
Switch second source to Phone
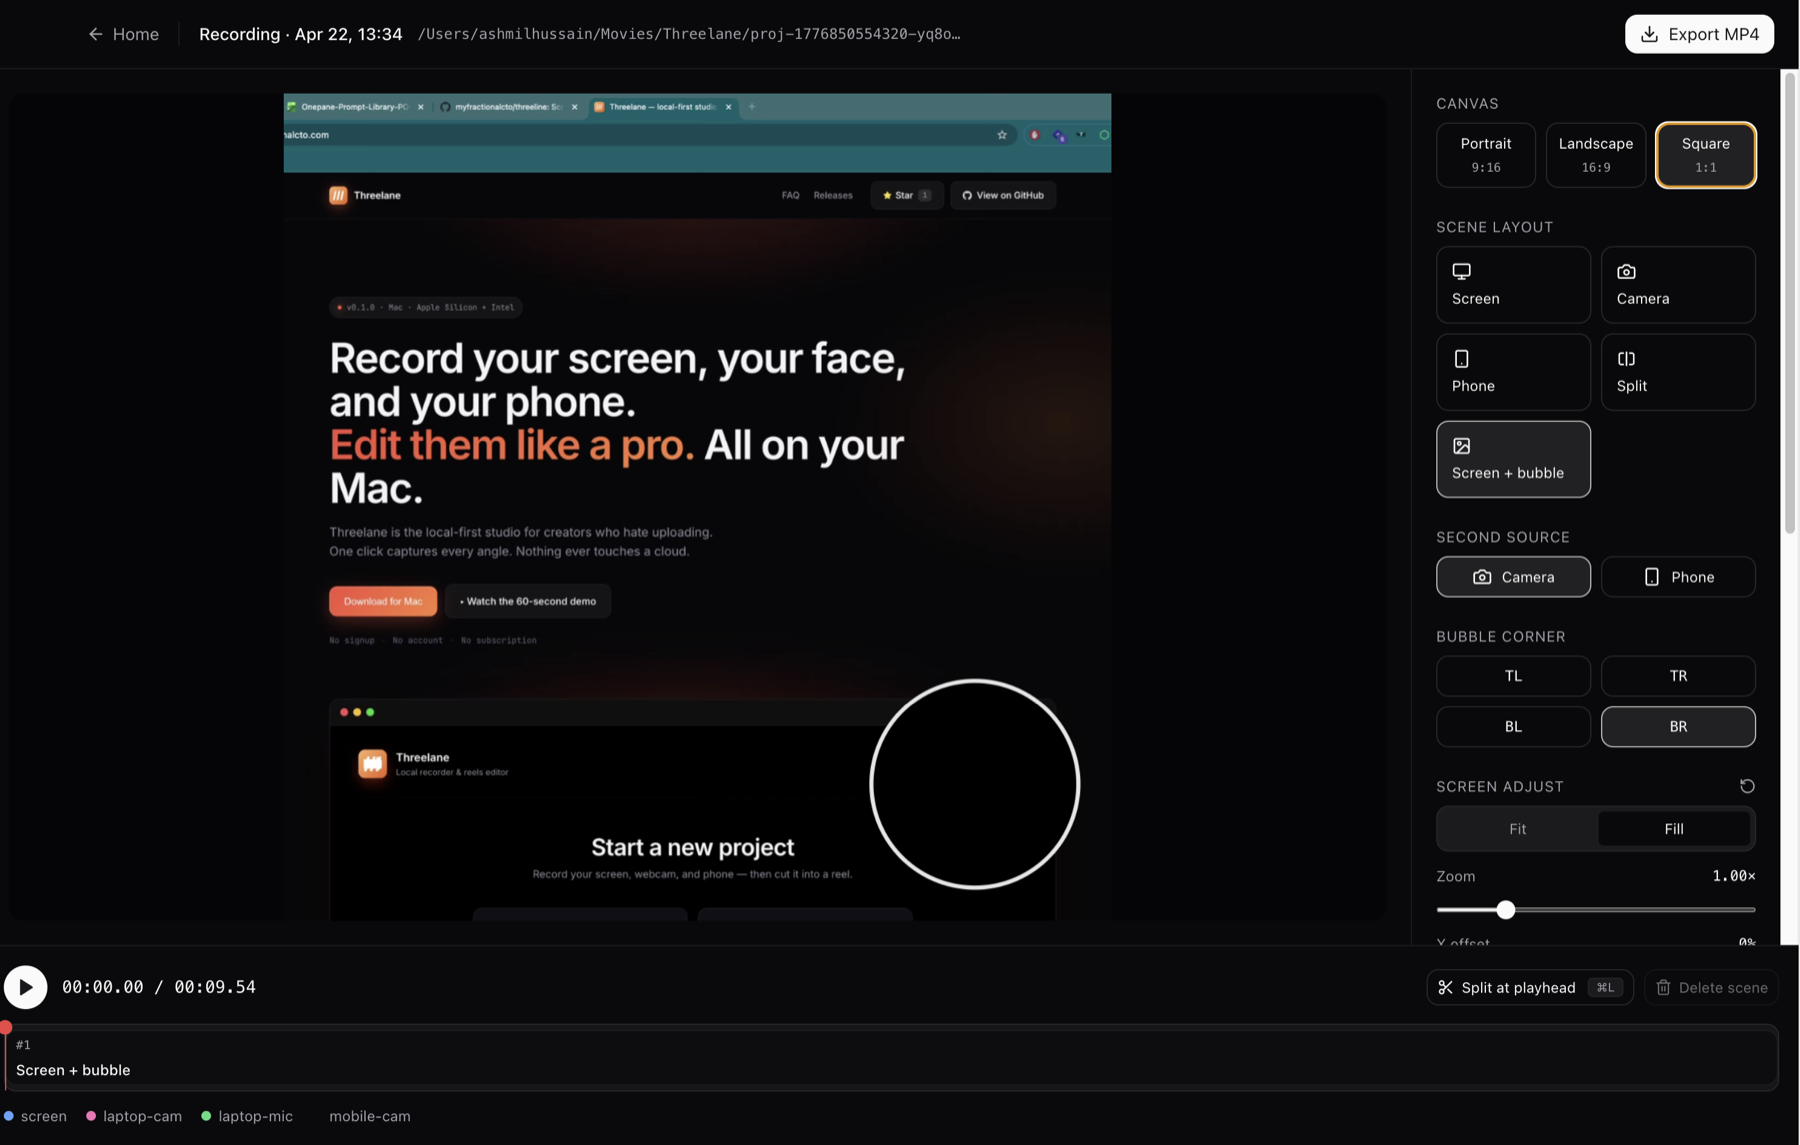[1677, 577]
